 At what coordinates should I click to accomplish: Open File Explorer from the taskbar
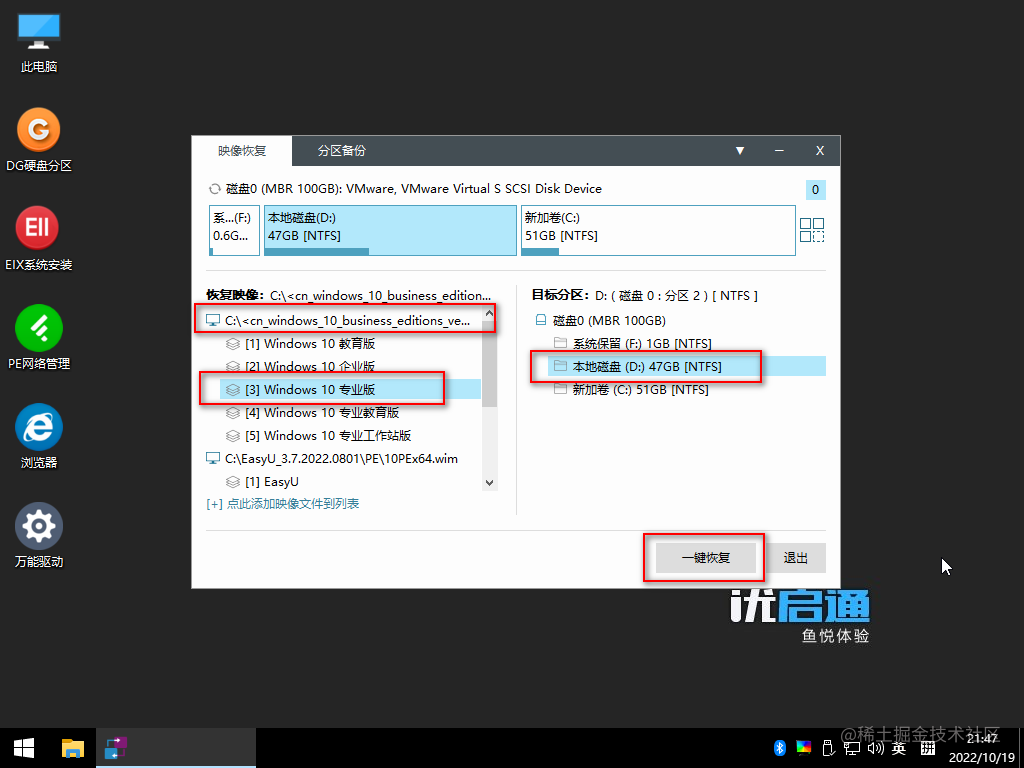pyautogui.click(x=73, y=747)
